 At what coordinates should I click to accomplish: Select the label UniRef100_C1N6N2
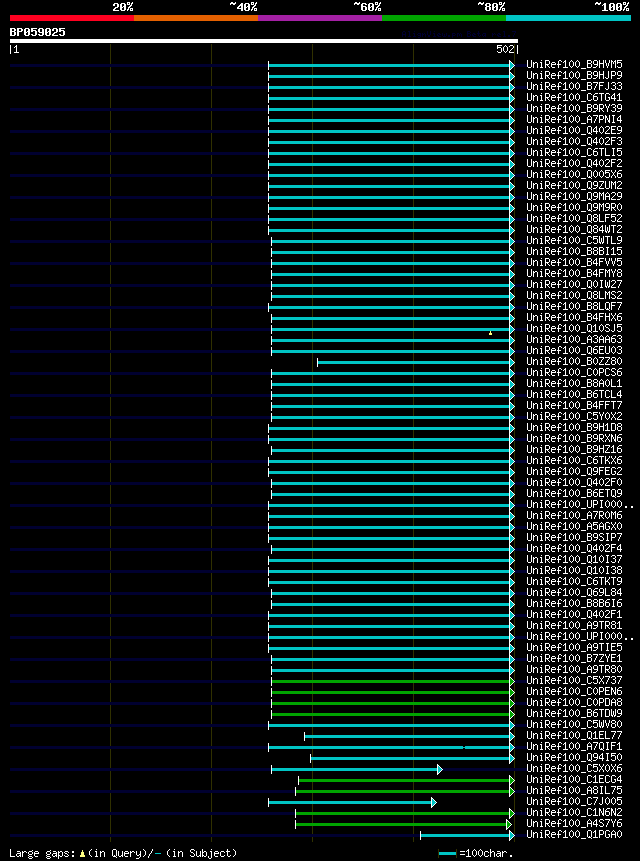574,813
